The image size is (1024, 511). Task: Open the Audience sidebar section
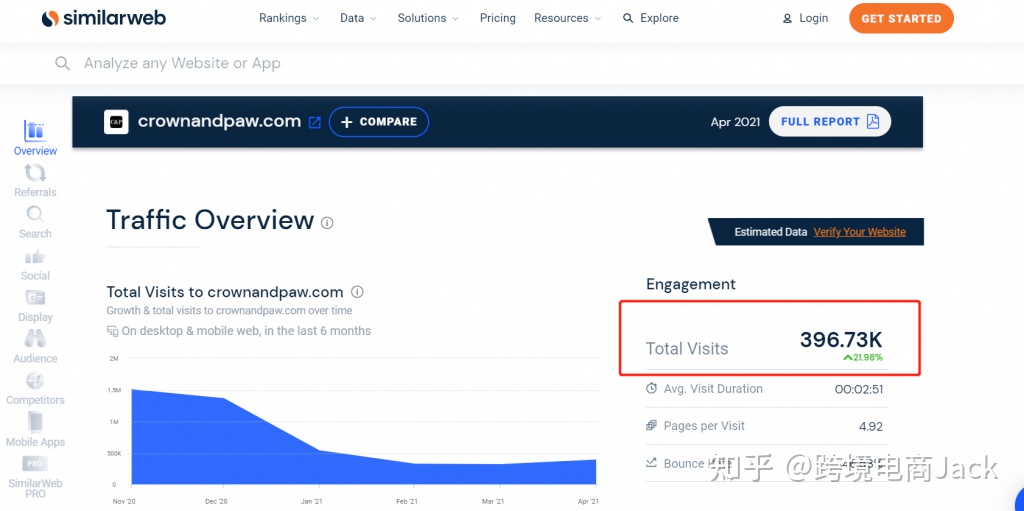tap(35, 347)
